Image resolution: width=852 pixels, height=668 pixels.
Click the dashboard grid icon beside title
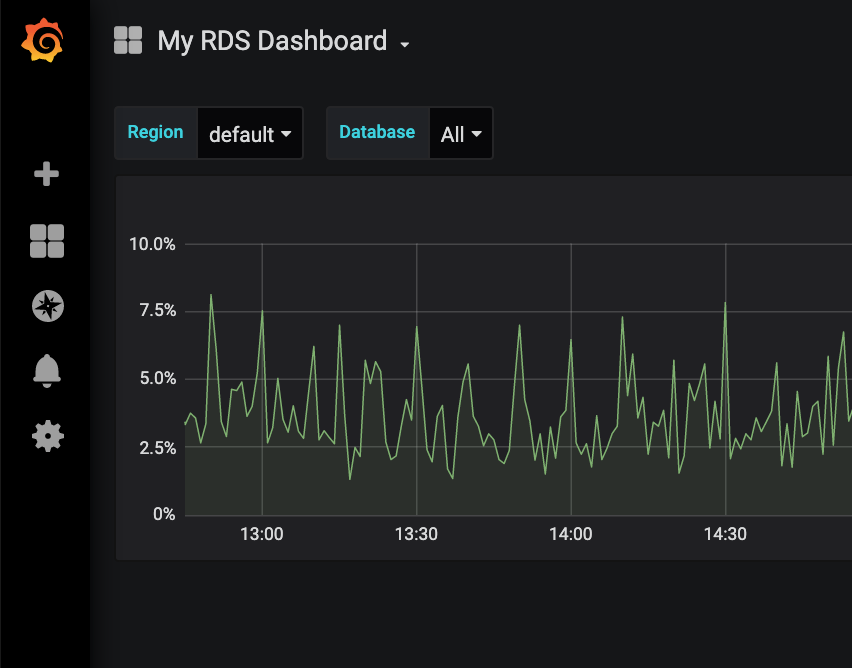(128, 40)
